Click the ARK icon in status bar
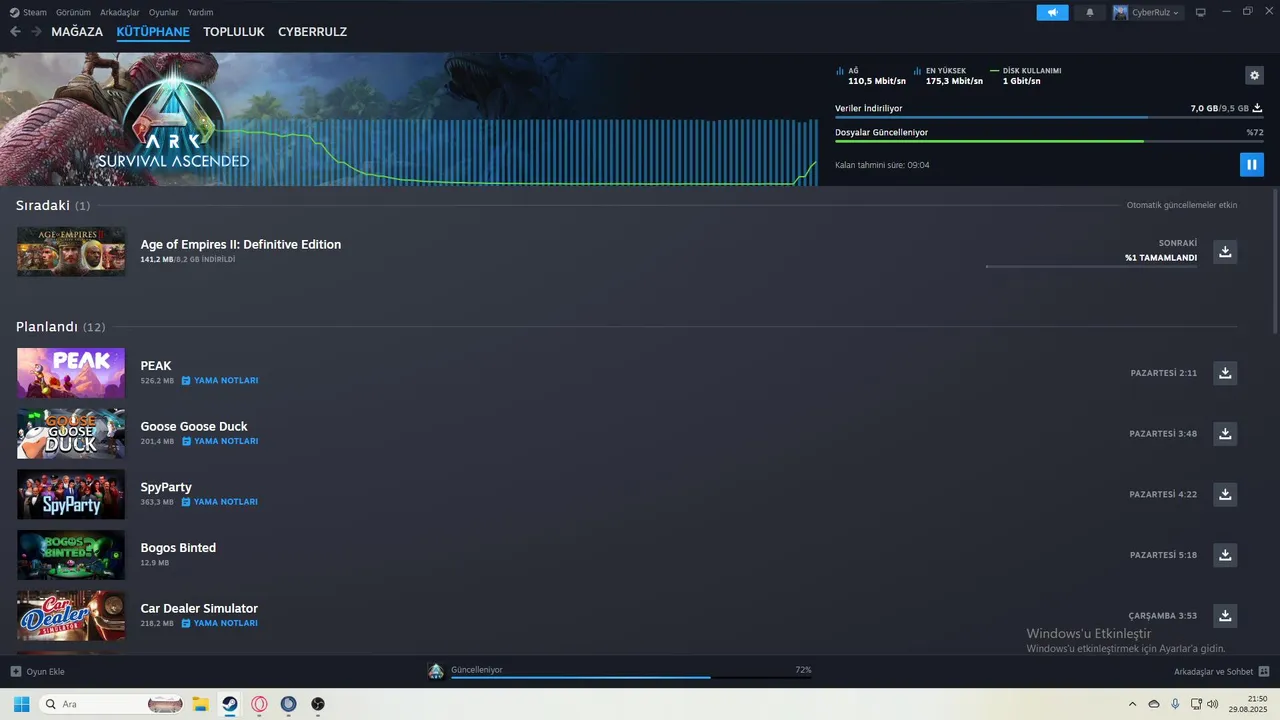 tap(436, 671)
